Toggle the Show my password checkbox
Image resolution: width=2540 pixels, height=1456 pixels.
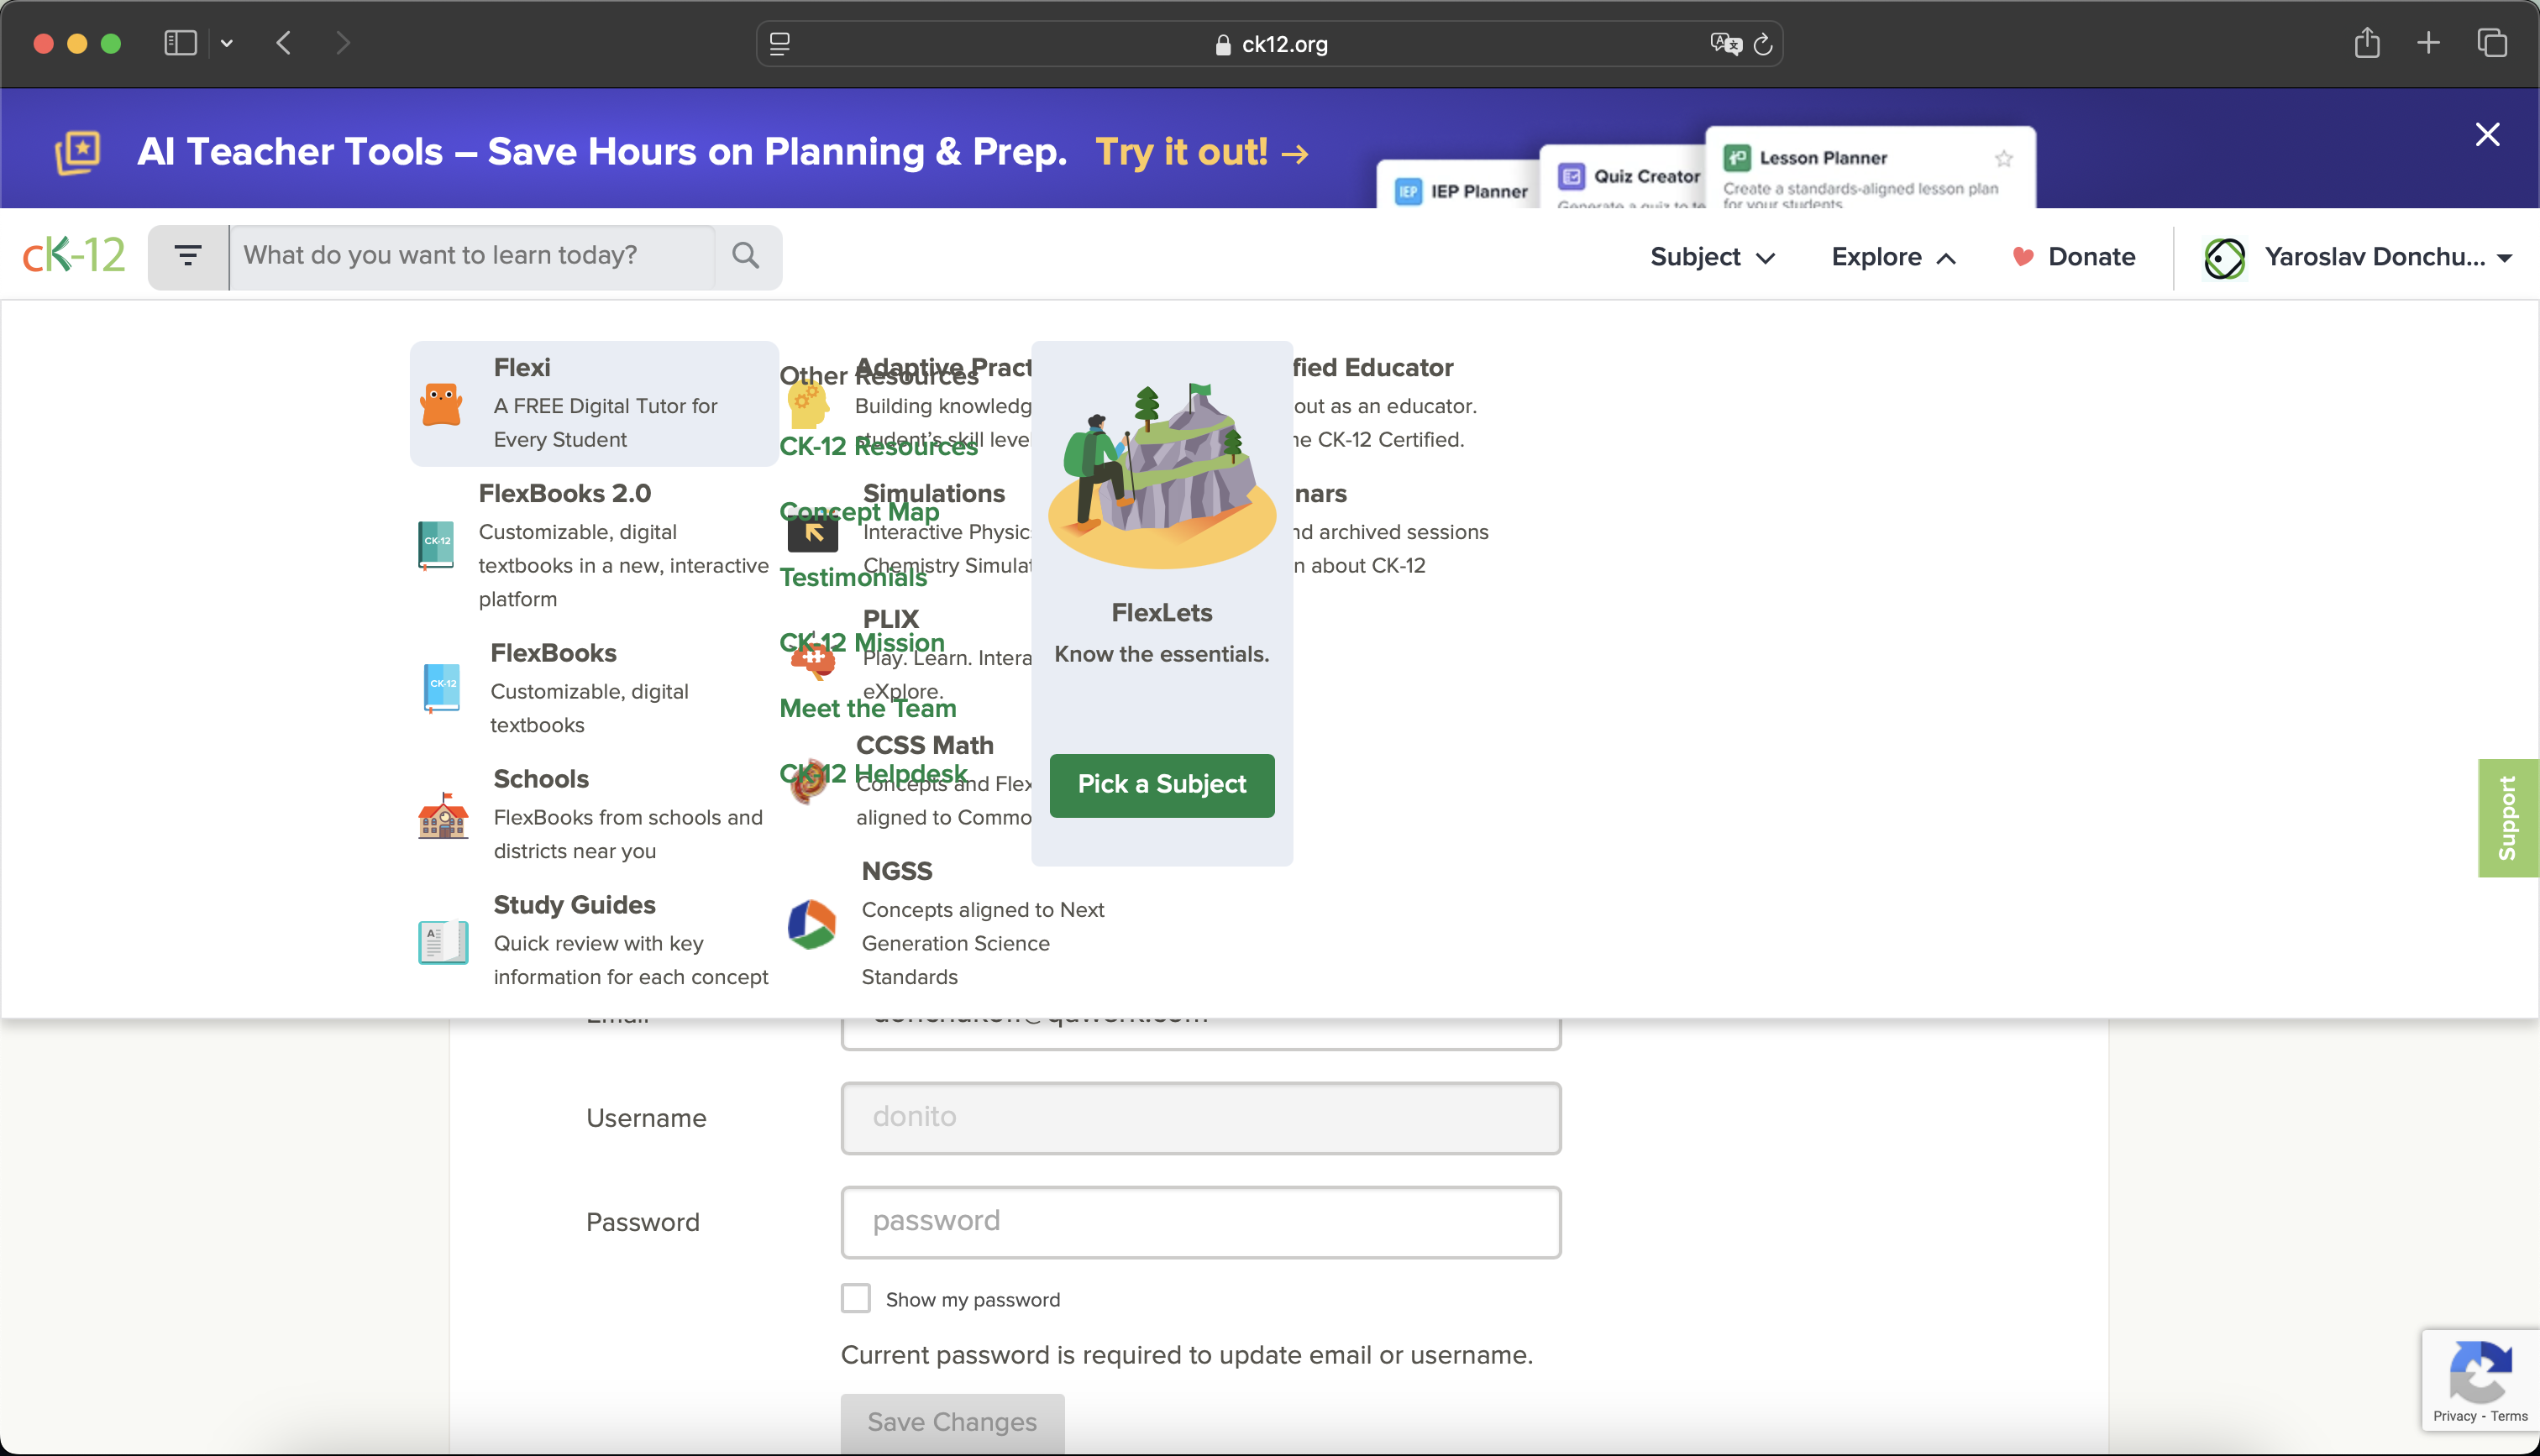tap(855, 1298)
